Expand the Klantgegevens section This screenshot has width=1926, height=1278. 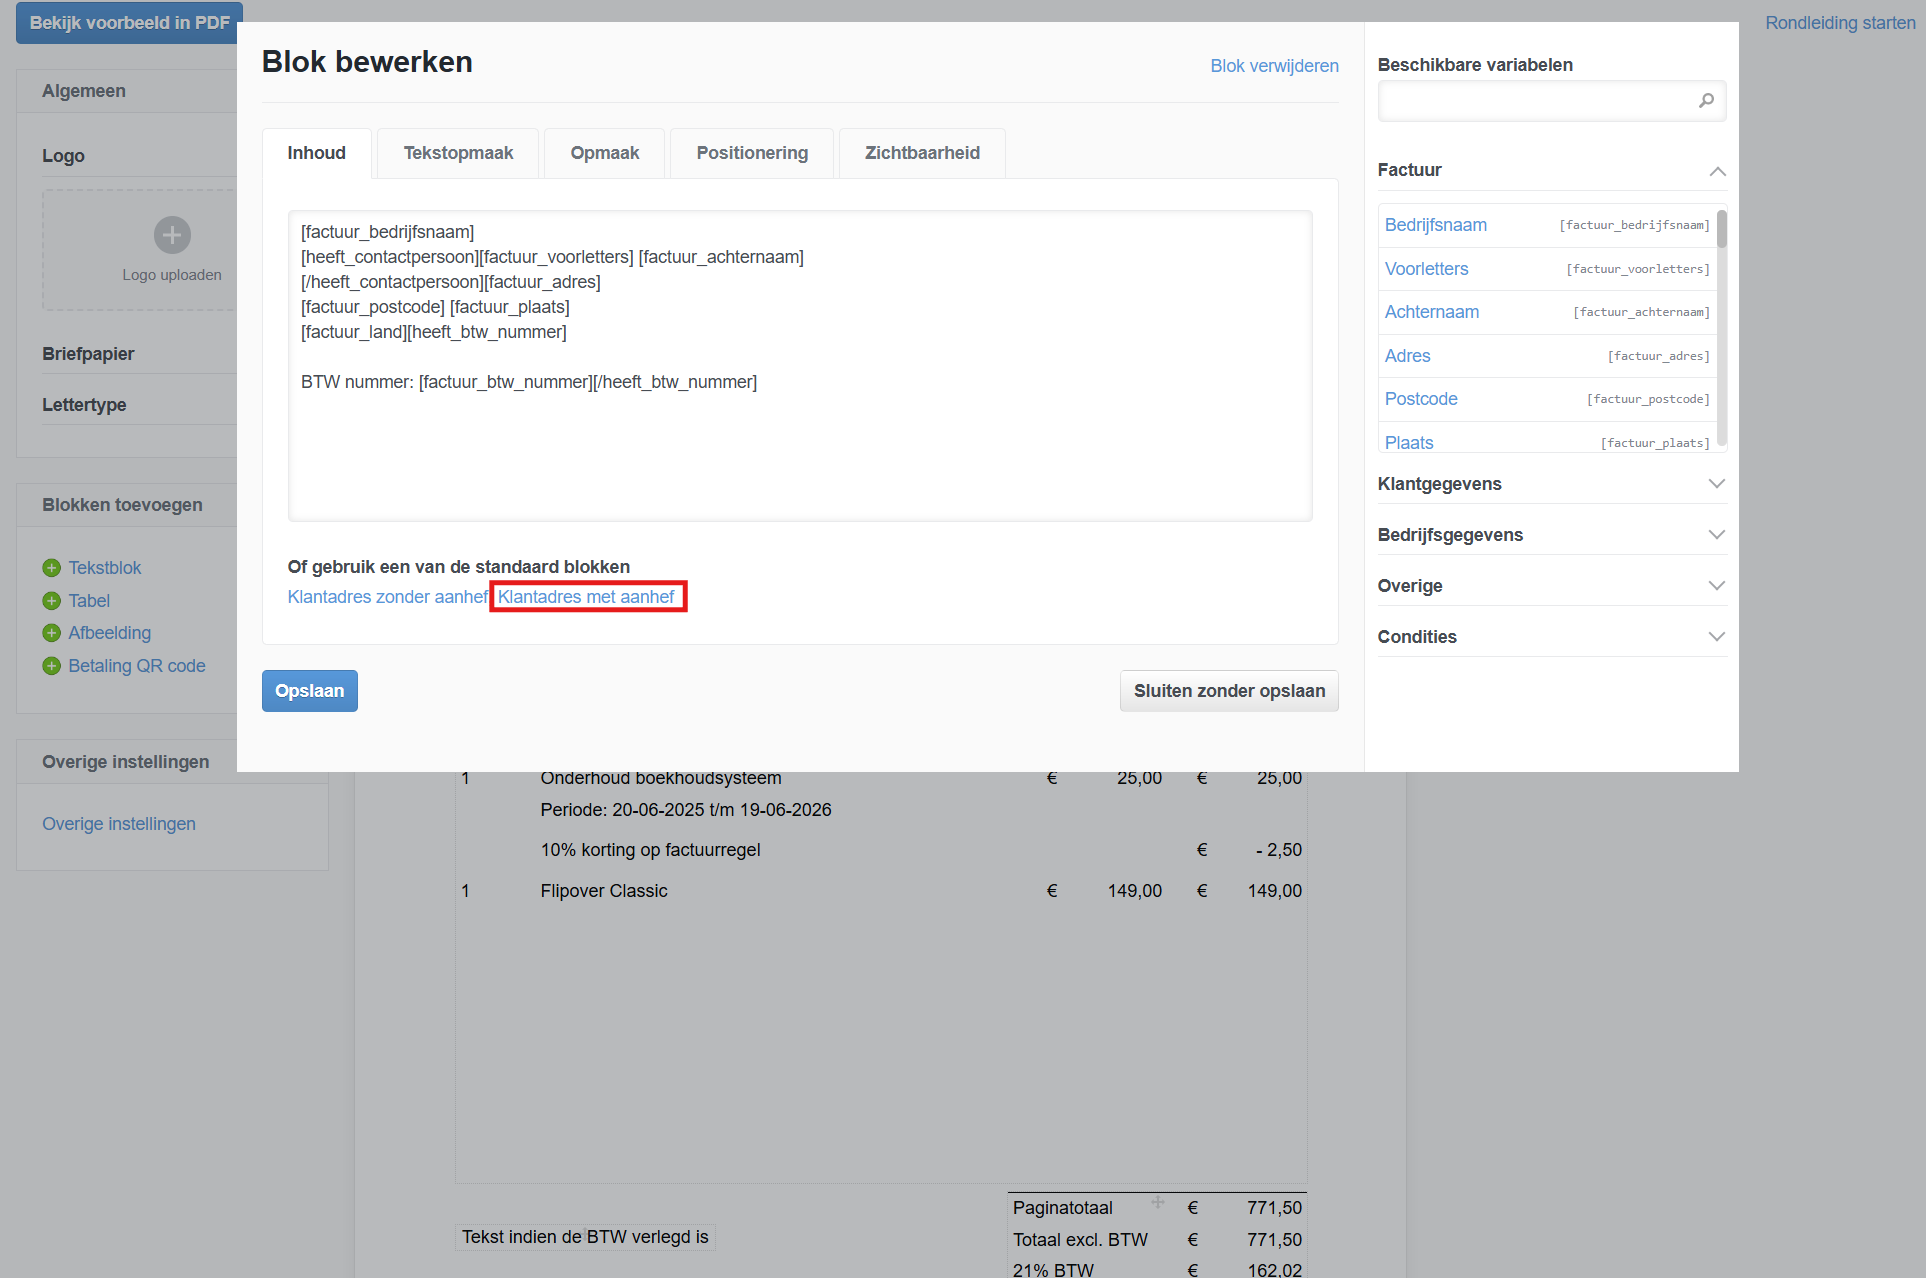pos(1716,484)
